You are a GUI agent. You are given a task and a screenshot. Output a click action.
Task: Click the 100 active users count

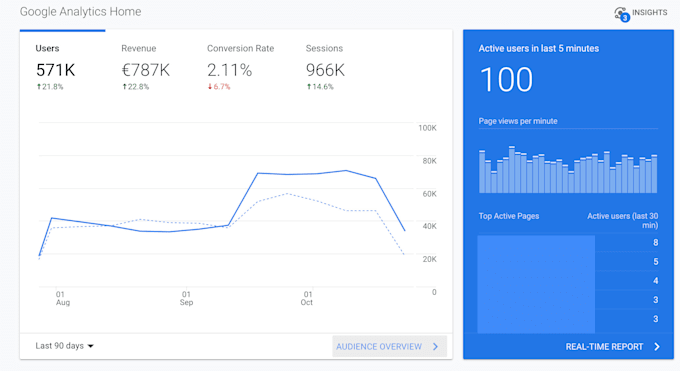[506, 80]
